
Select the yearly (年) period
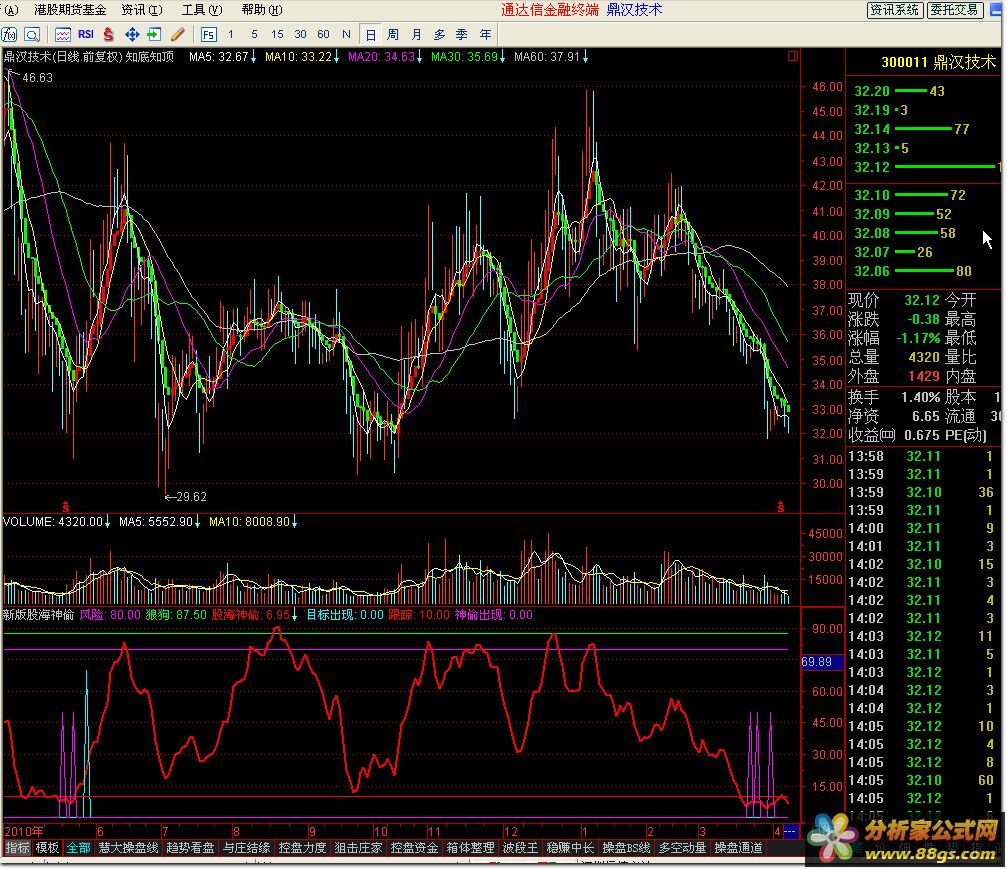pos(486,35)
